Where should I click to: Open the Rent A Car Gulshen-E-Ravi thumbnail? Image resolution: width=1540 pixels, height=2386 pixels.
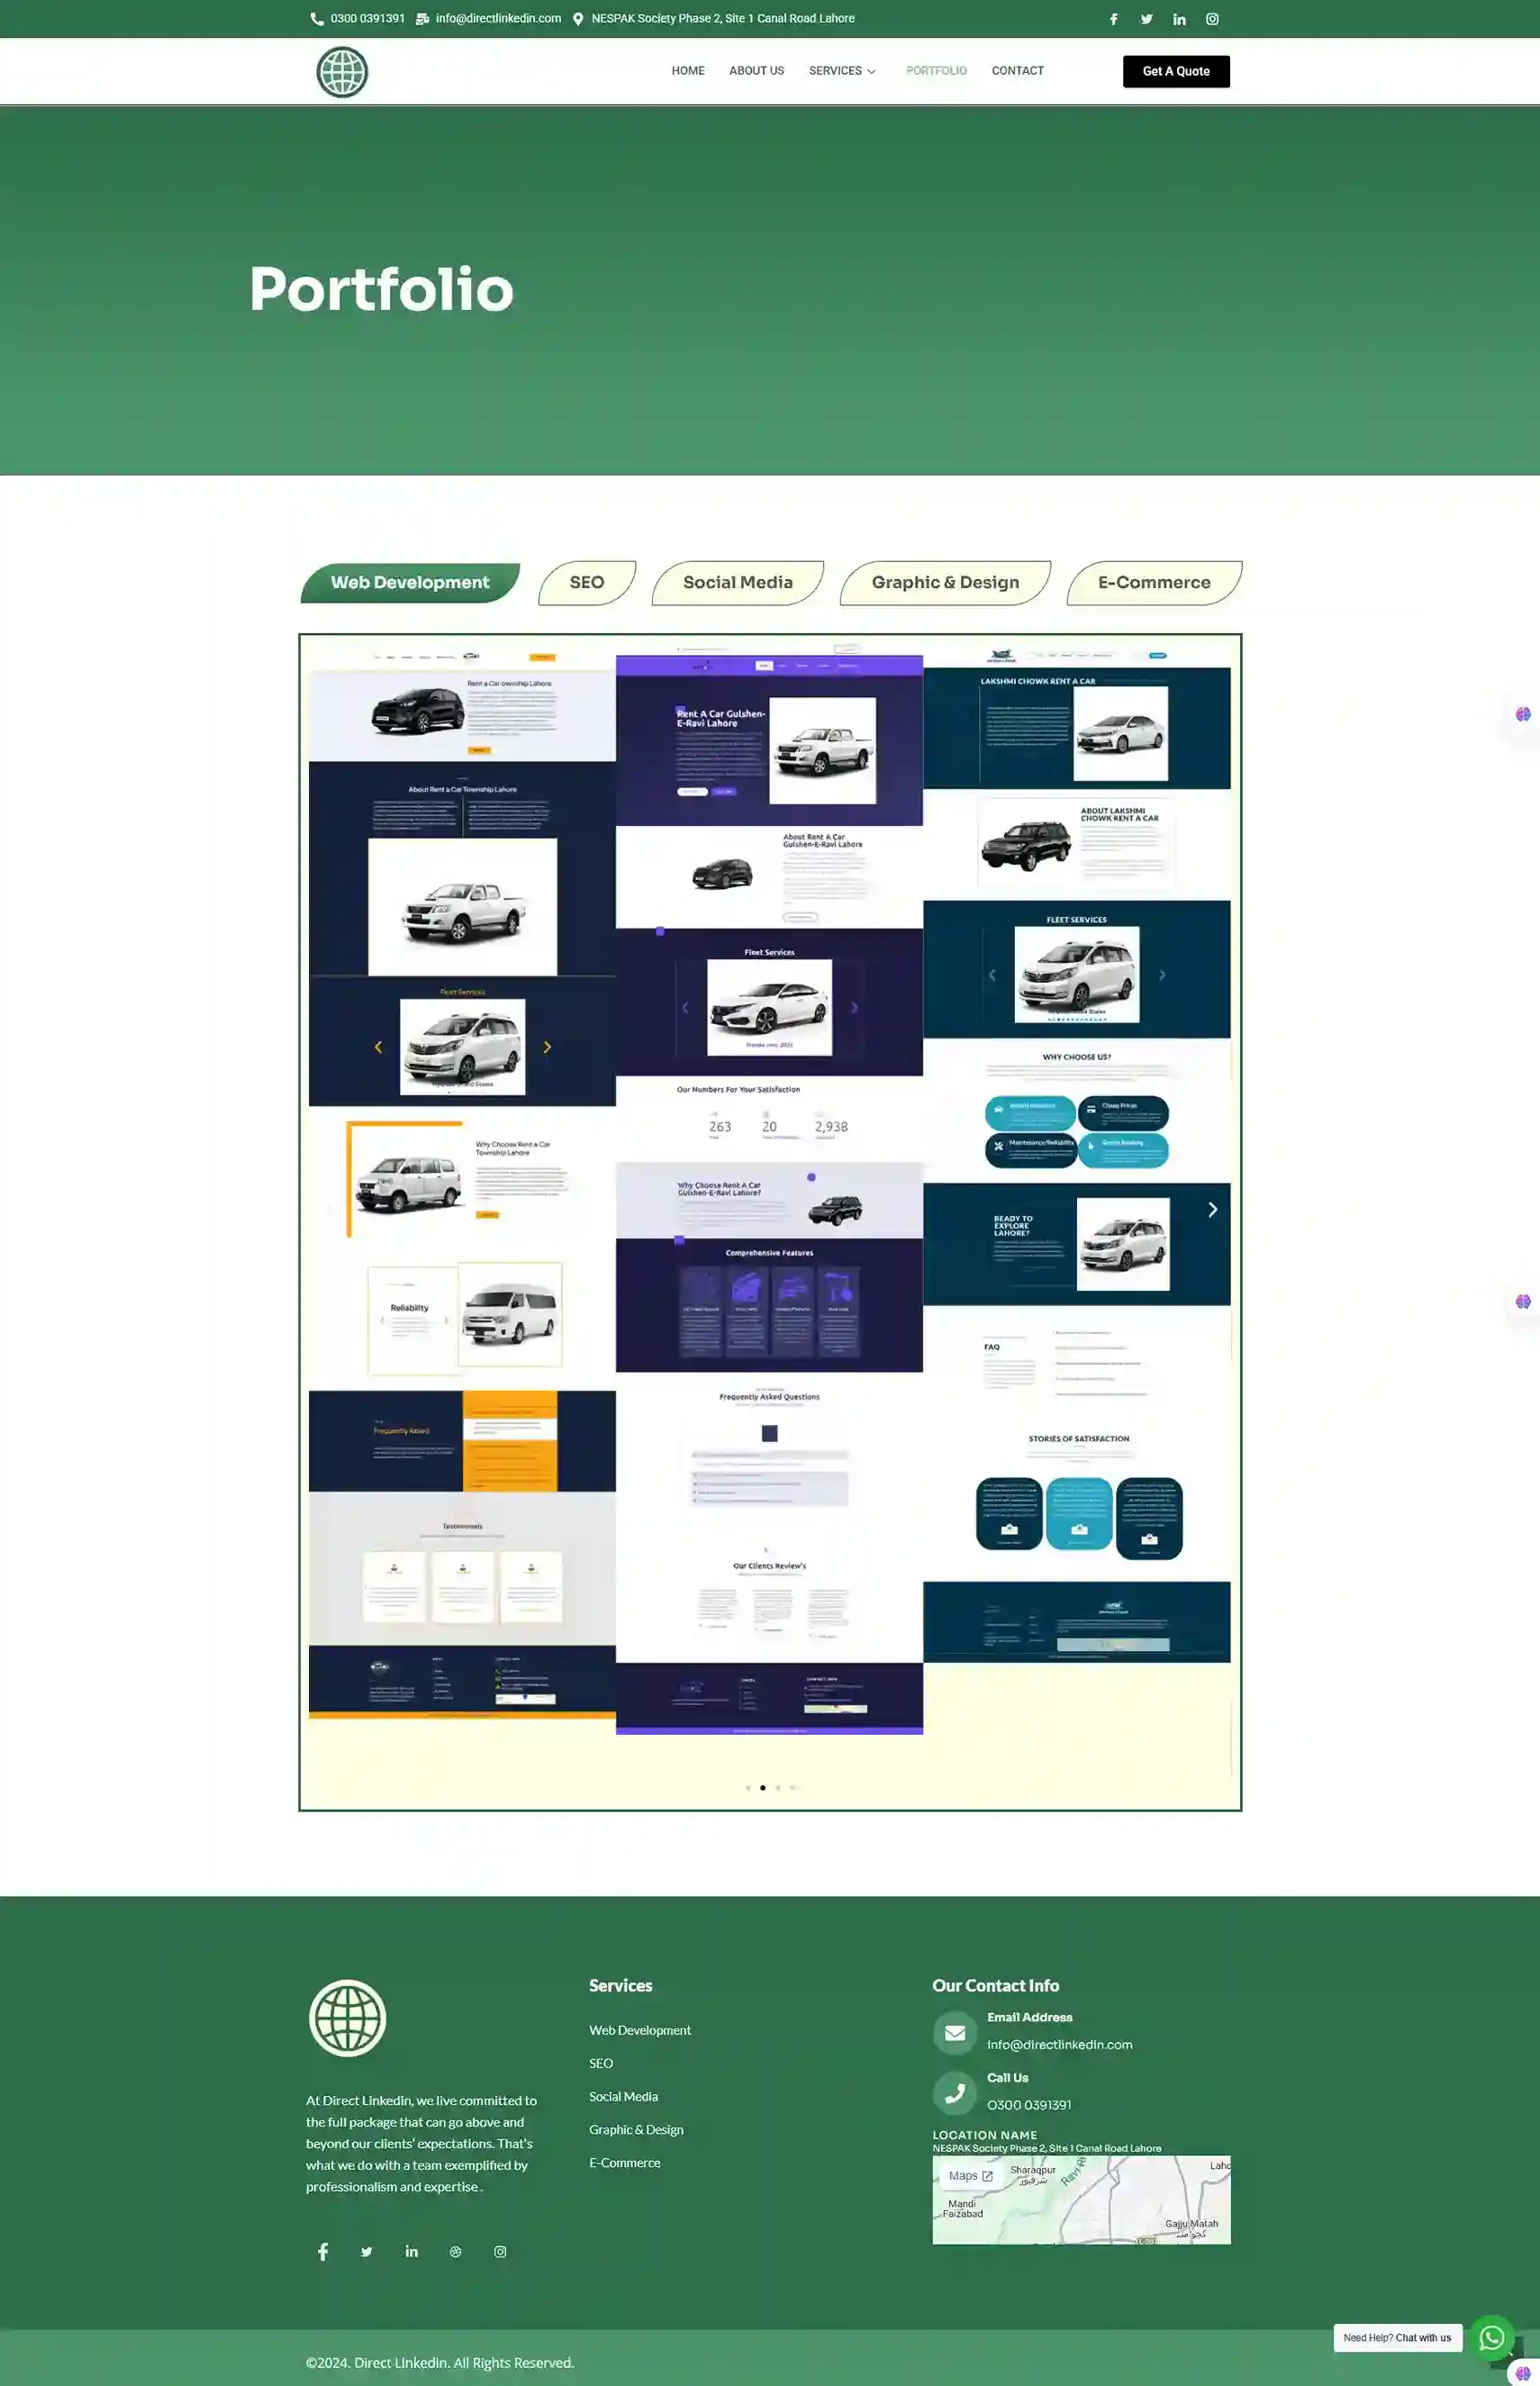tap(769, 1188)
